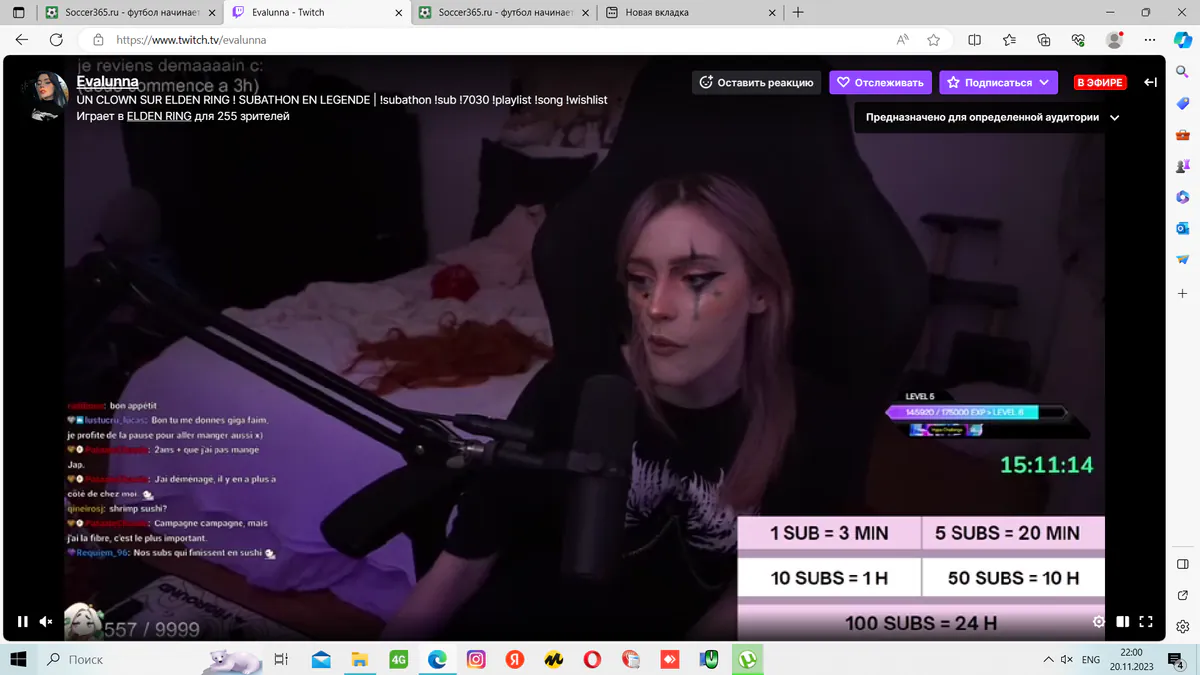Open the Tools briefcase icon in Edge sidebar
The height and width of the screenshot is (675, 1200).
[x=1183, y=135]
